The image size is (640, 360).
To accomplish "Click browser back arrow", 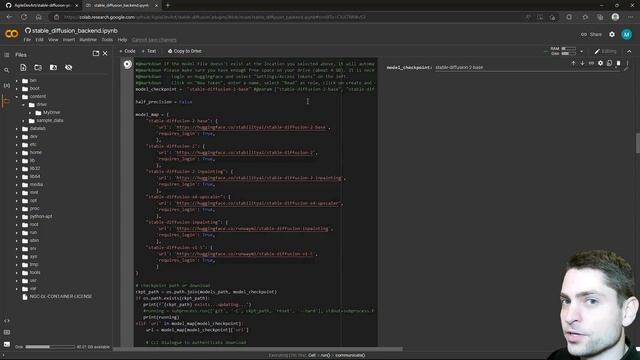I will [x=9, y=17].
